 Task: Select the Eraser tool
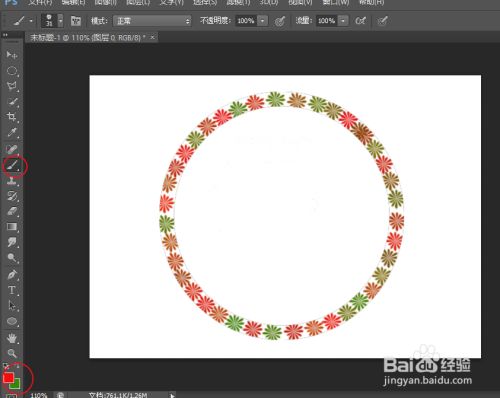pyautogui.click(x=12, y=211)
